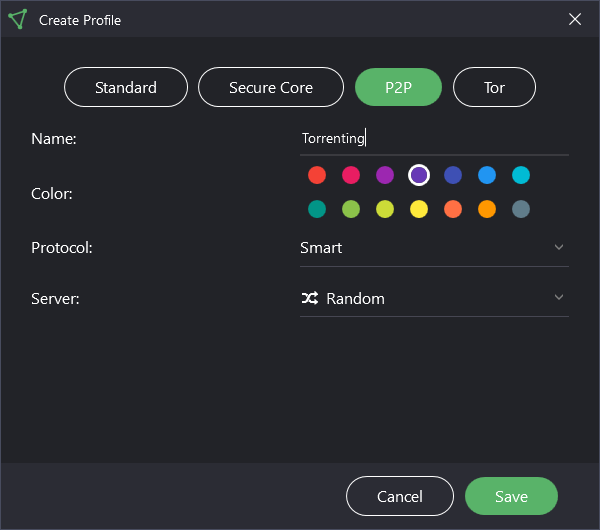
Task: Choose the pink color swatch
Action: point(351,175)
